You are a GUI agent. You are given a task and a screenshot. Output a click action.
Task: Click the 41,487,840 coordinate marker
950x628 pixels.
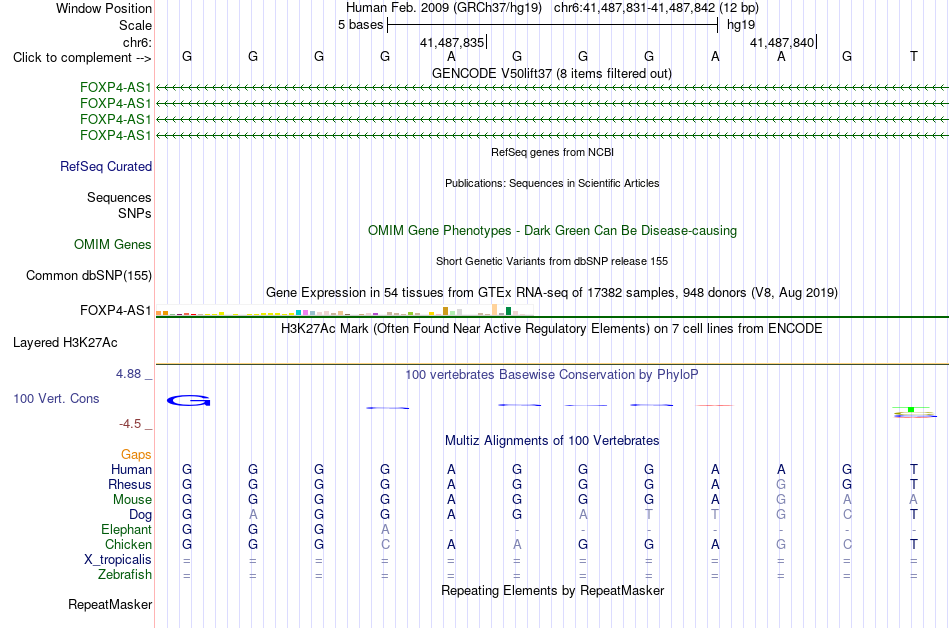coord(782,42)
